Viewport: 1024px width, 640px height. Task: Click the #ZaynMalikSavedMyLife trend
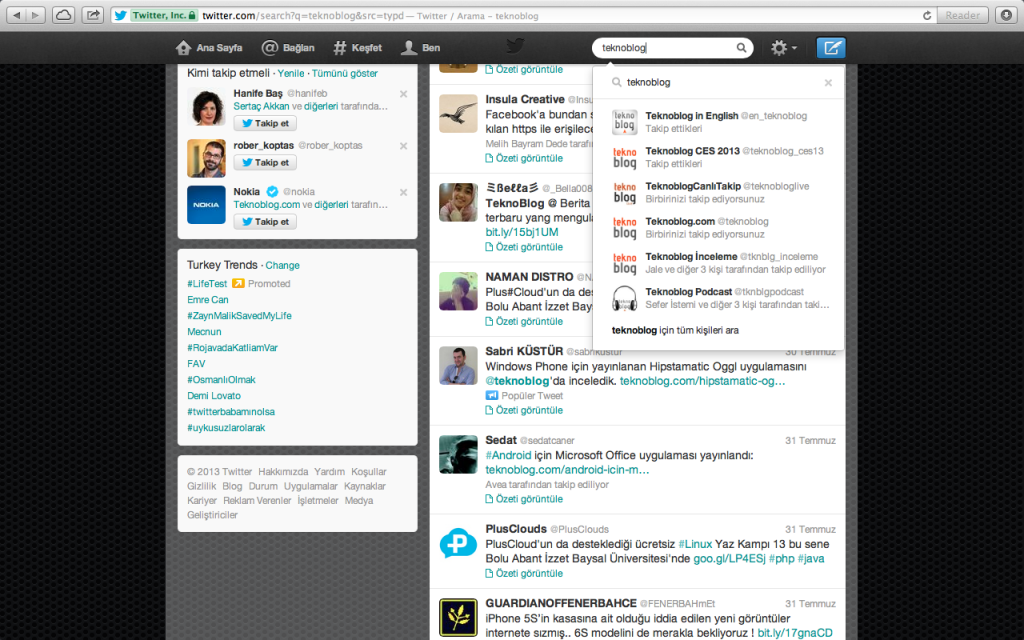[x=239, y=315]
